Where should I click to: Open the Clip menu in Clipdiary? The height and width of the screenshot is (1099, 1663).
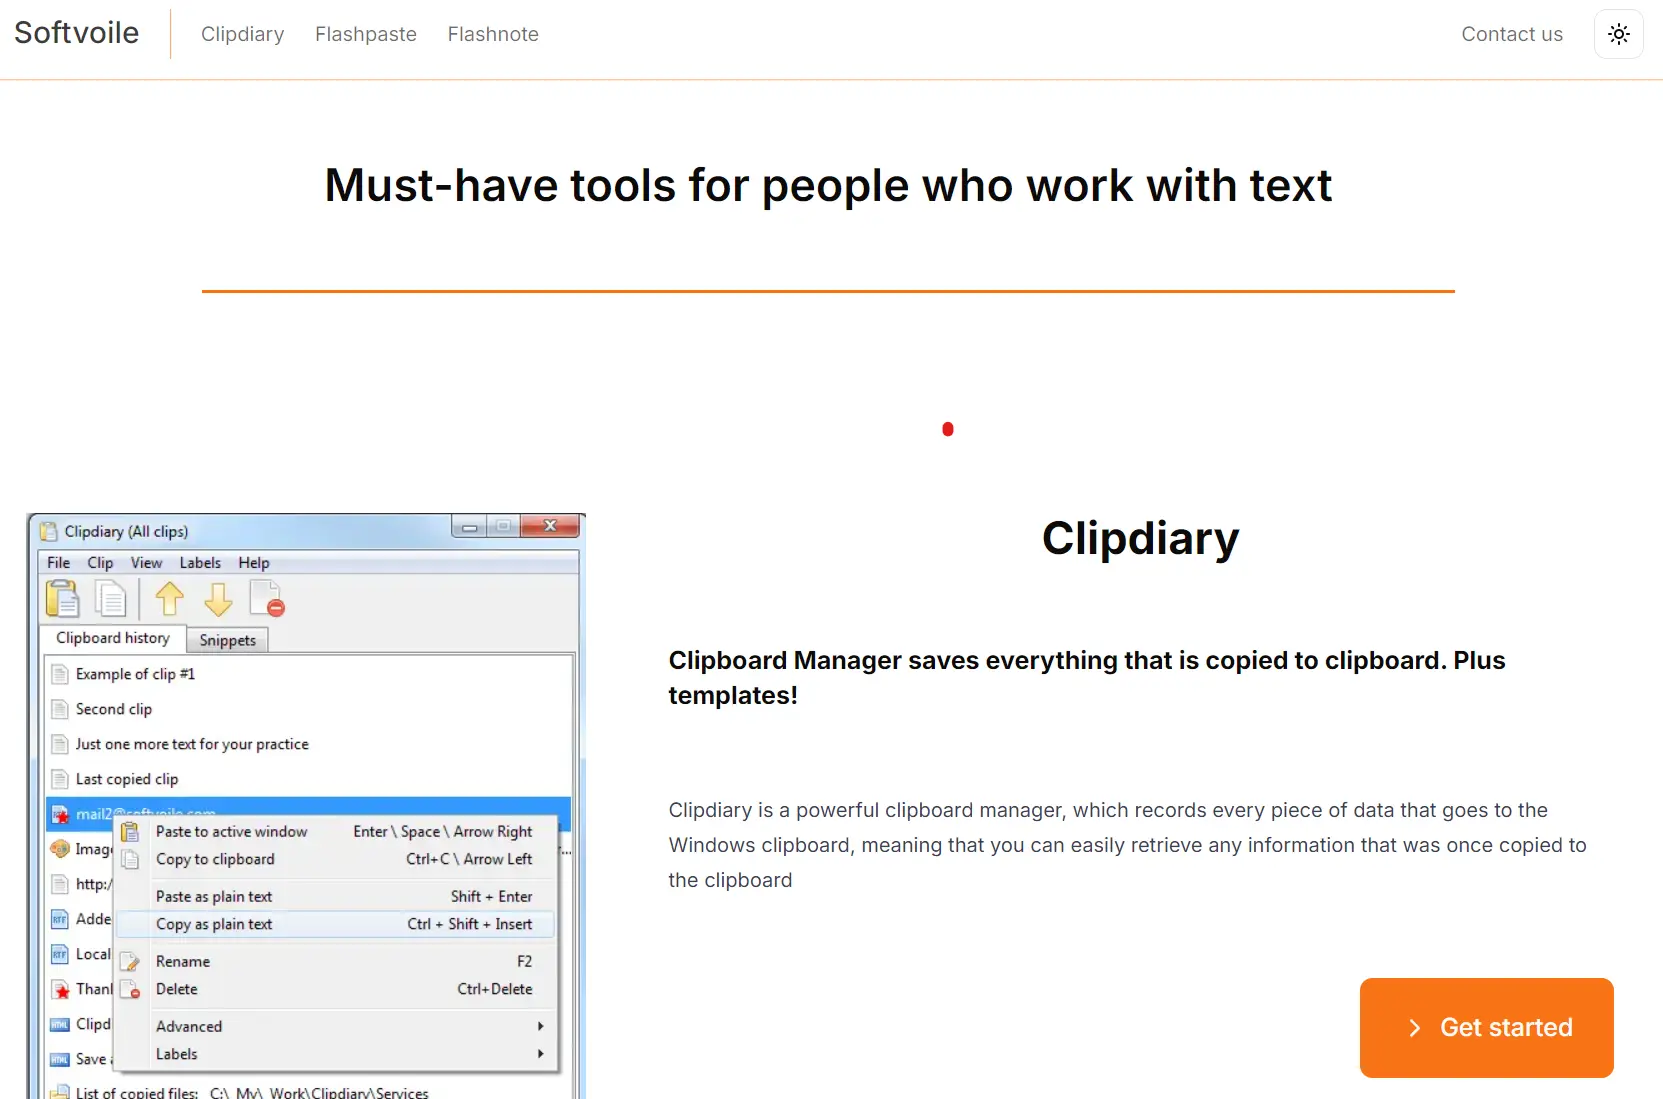click(x=100, y=563)
